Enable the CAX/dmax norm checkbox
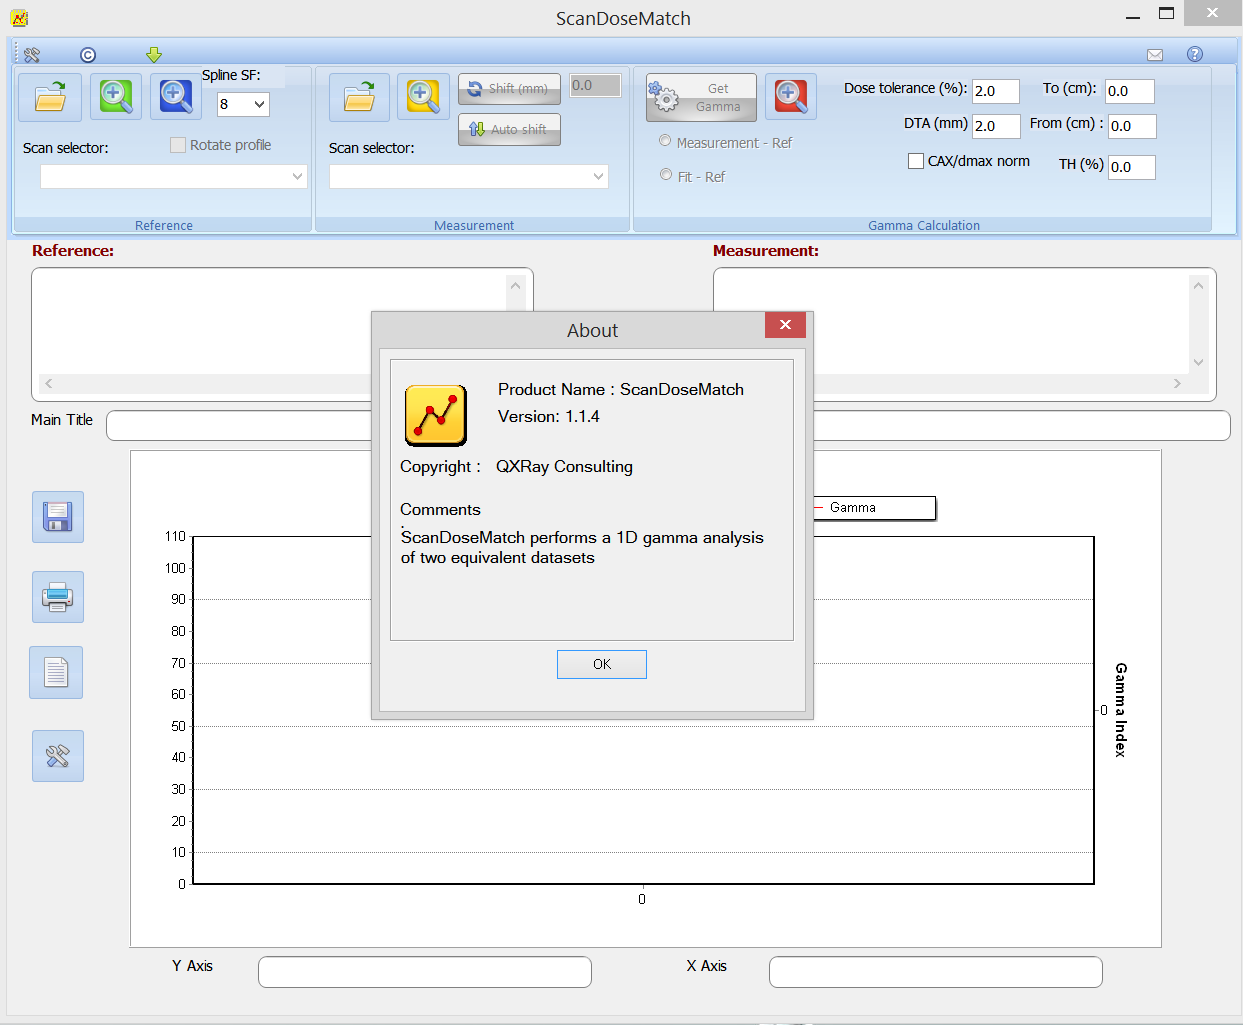 click(x=916, y=161)
